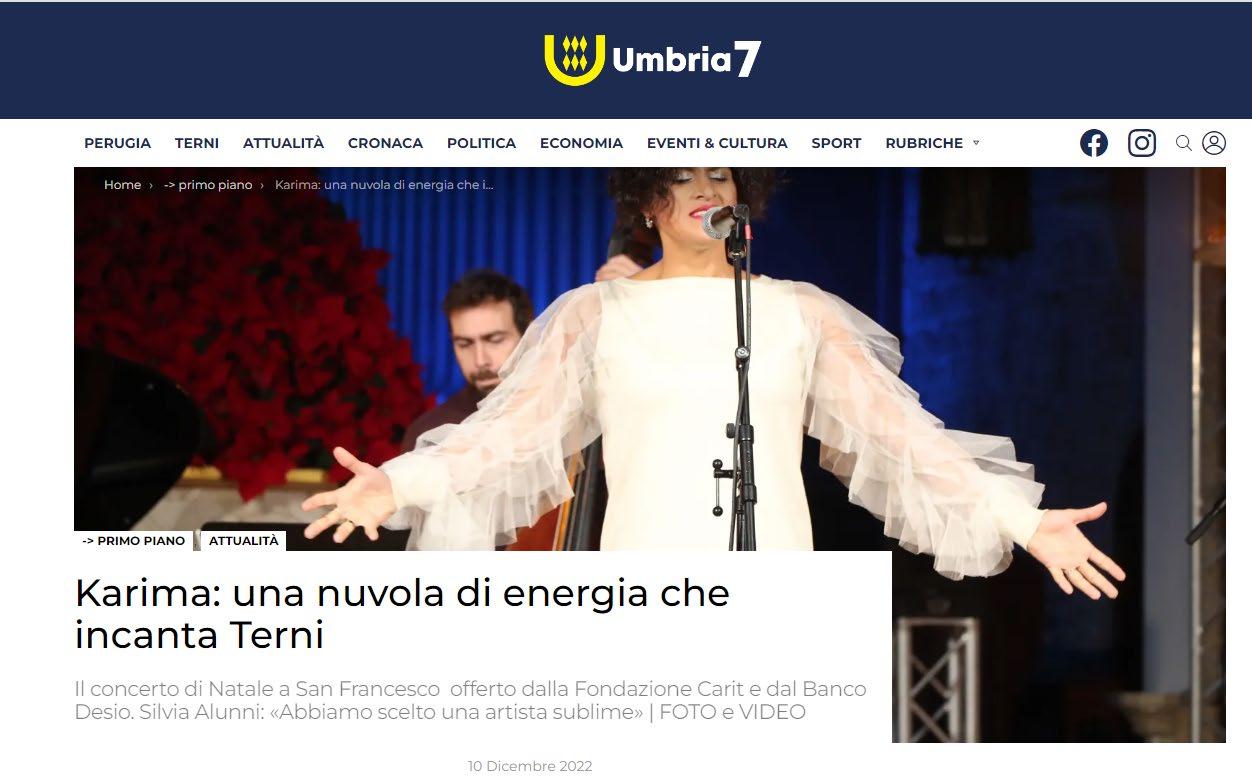1252x780 pixels.
Task: Click the ATTUALITÀ category tag
Action: 244,540
